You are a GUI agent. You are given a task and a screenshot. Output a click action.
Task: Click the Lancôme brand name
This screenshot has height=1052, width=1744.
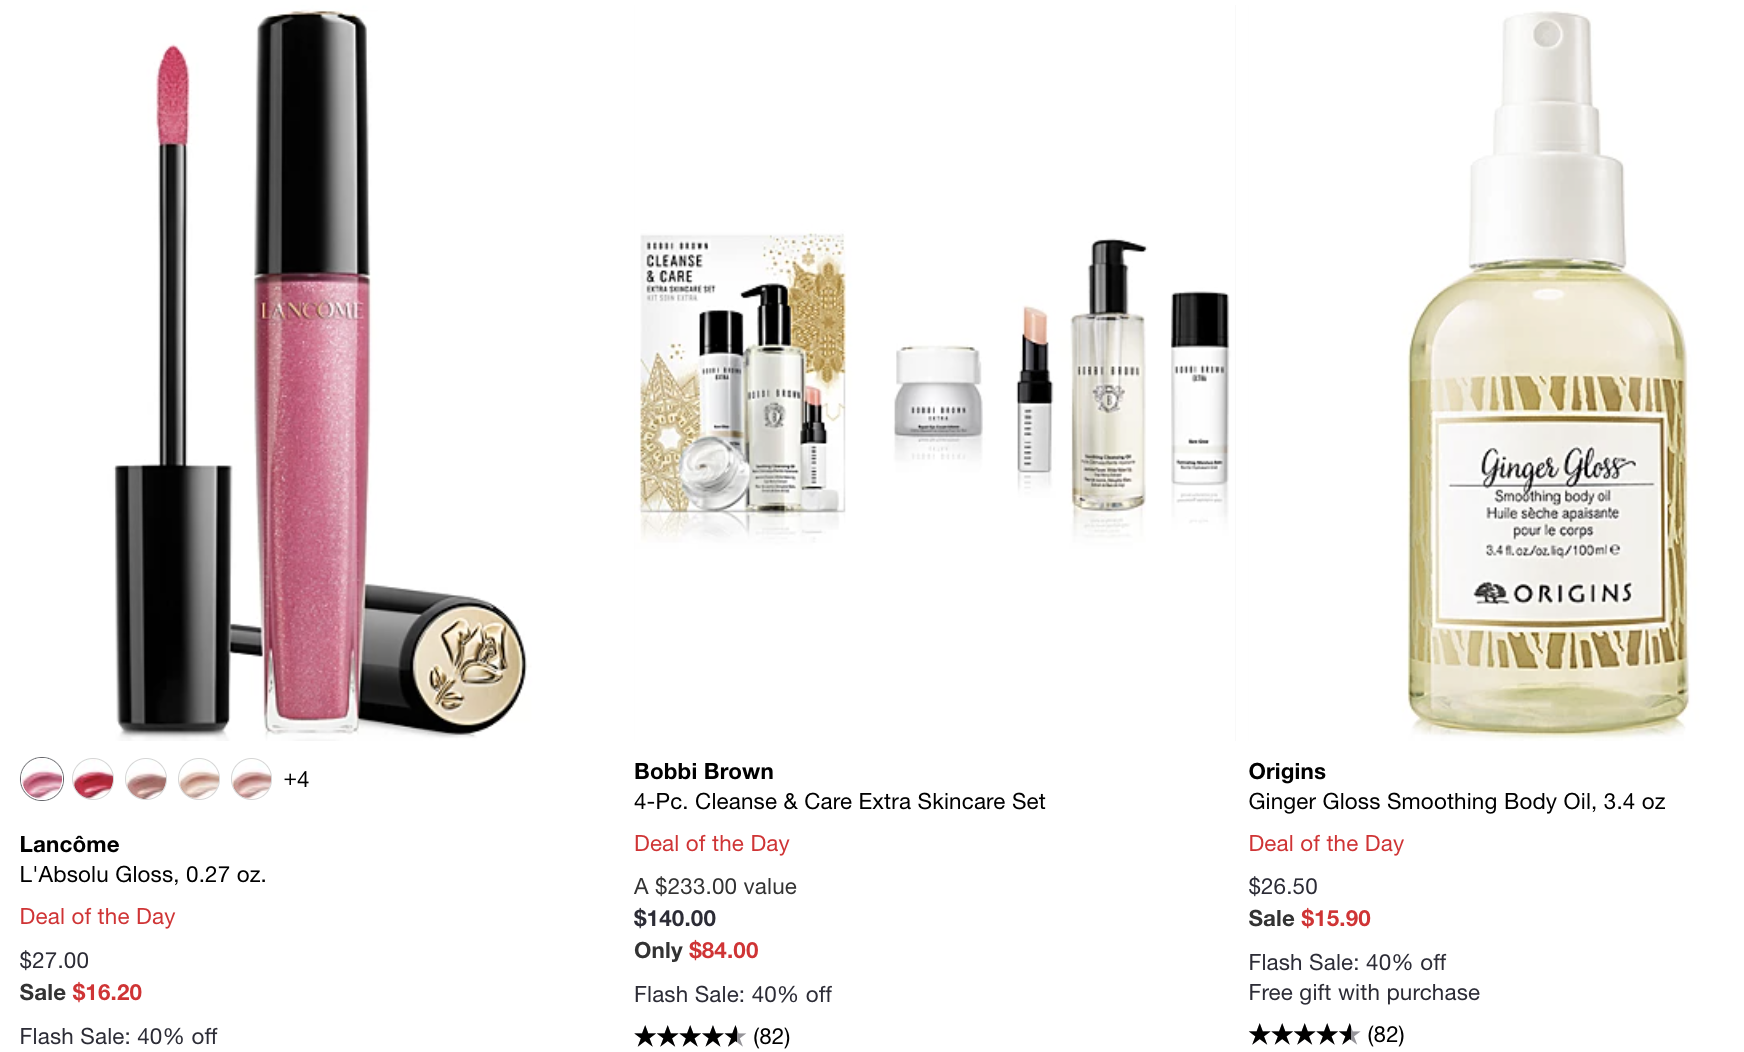click(x=69, y=844)
